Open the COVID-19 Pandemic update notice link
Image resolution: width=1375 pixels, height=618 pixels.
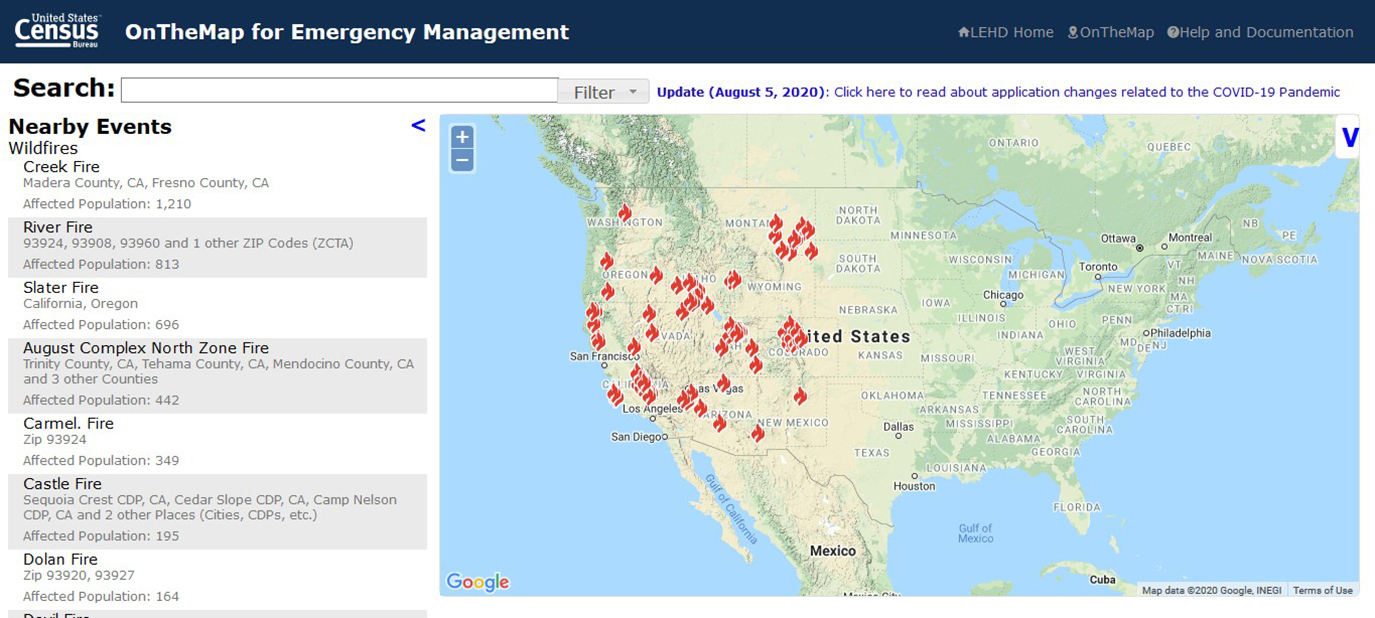pos(998,92)
